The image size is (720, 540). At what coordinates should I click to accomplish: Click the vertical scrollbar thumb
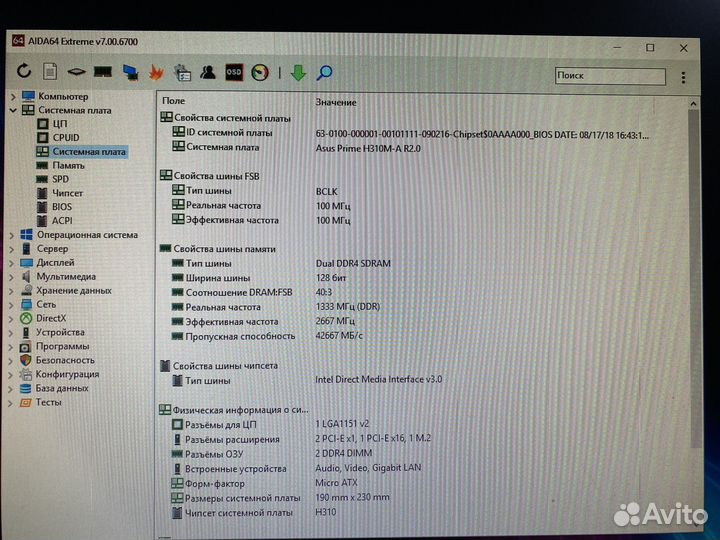[x=694, y=279]
